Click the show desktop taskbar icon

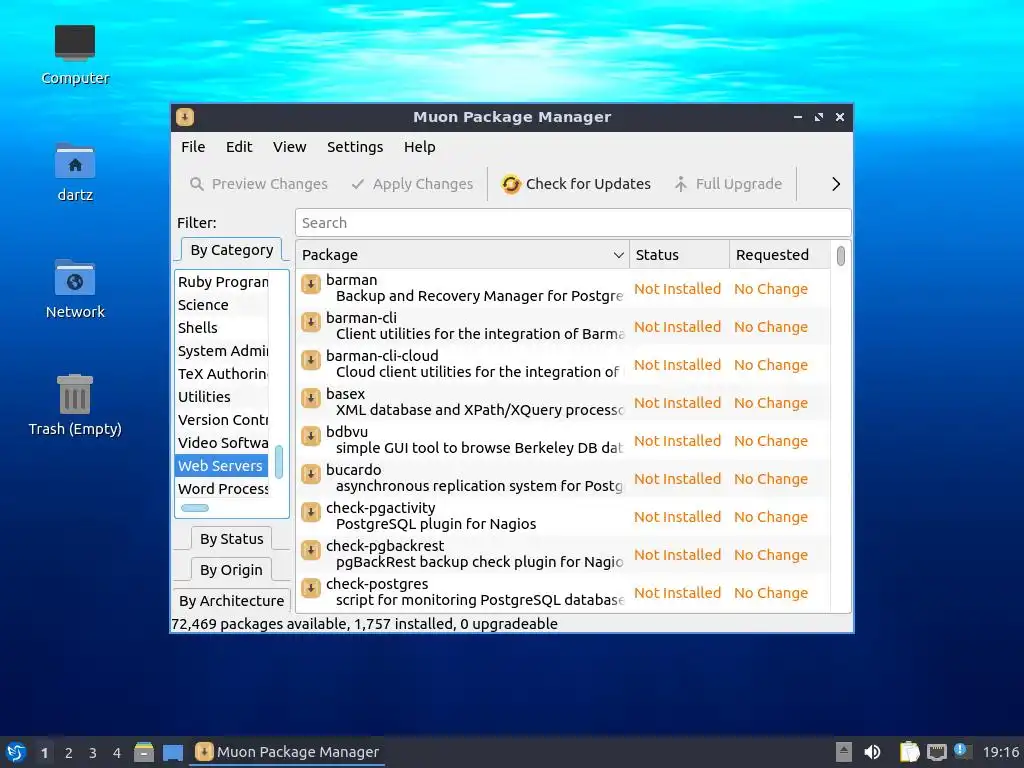click(x=172, y=752)
